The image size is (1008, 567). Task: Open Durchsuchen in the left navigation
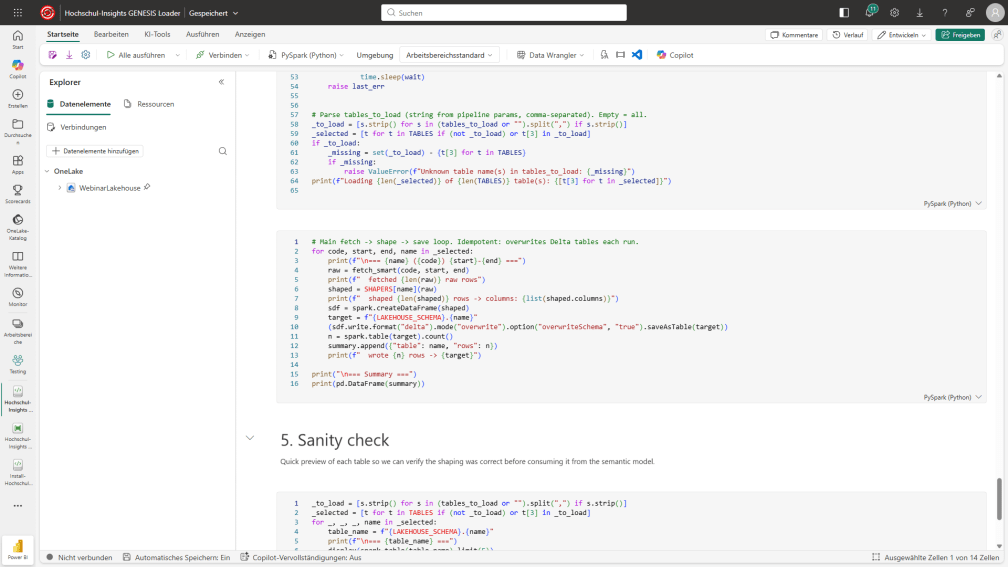17,130
